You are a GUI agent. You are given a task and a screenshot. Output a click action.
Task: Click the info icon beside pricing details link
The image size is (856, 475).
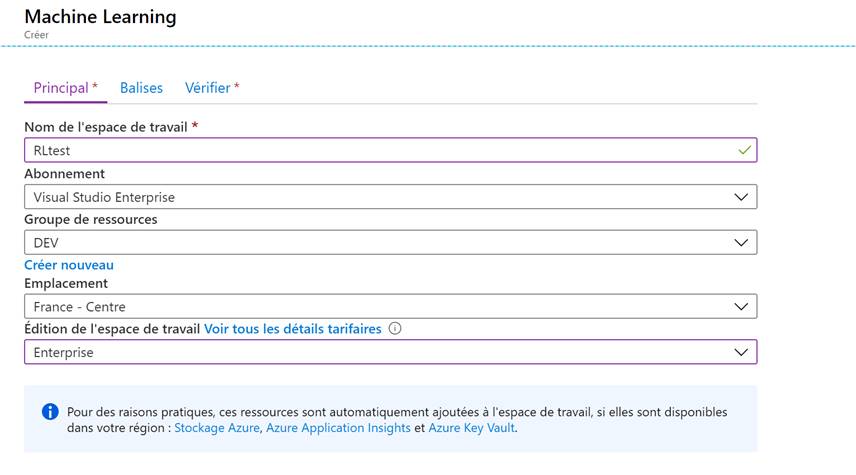(395, 329)
